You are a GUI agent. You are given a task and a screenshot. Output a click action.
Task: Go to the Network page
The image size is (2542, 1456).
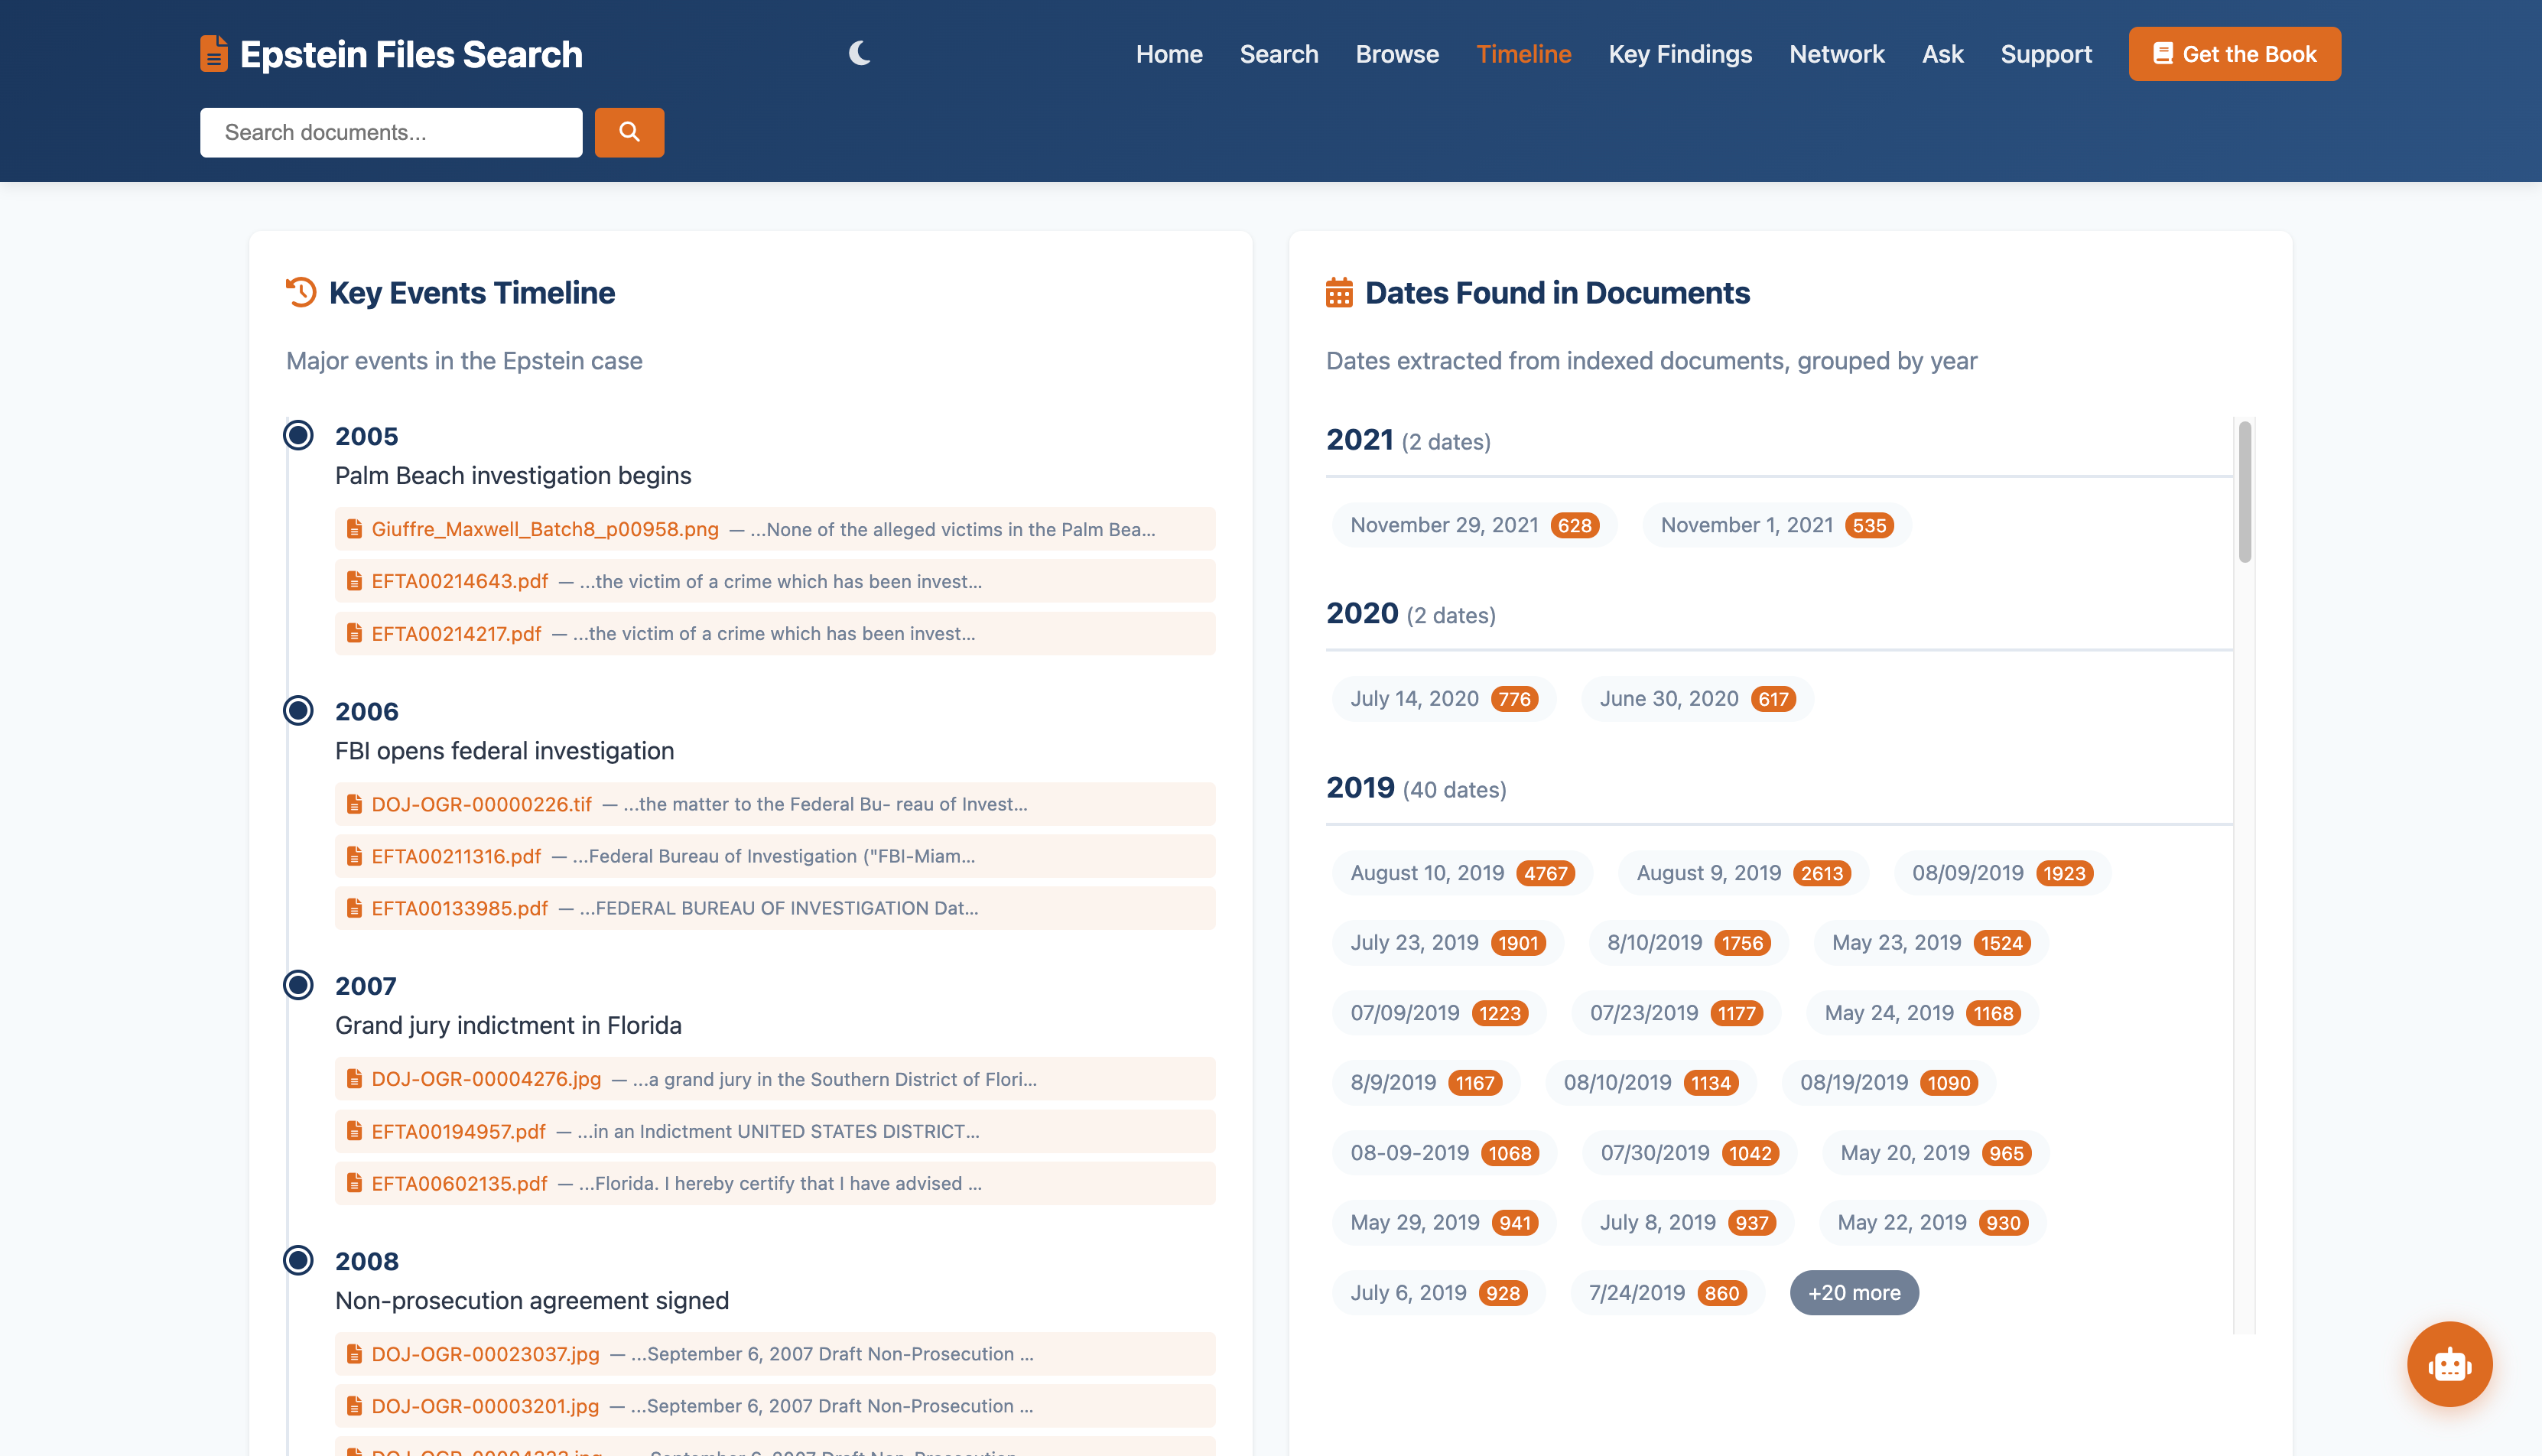(1836, 54)
